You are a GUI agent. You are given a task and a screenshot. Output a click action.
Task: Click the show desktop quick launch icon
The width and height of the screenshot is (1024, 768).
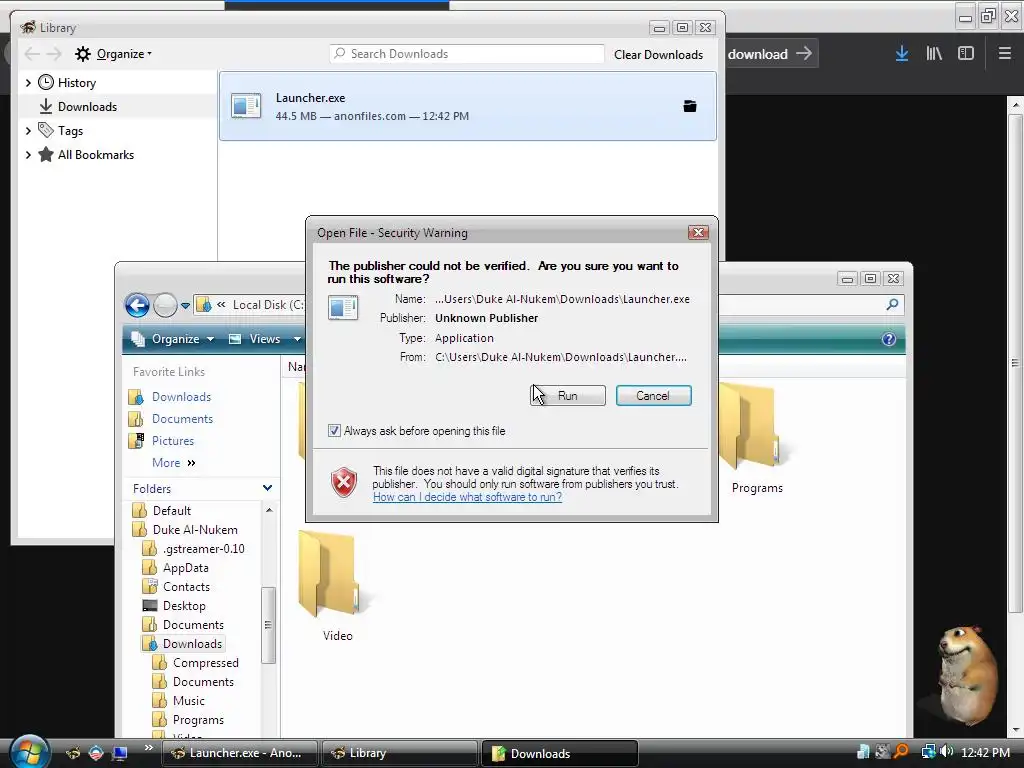pos(120,753)
